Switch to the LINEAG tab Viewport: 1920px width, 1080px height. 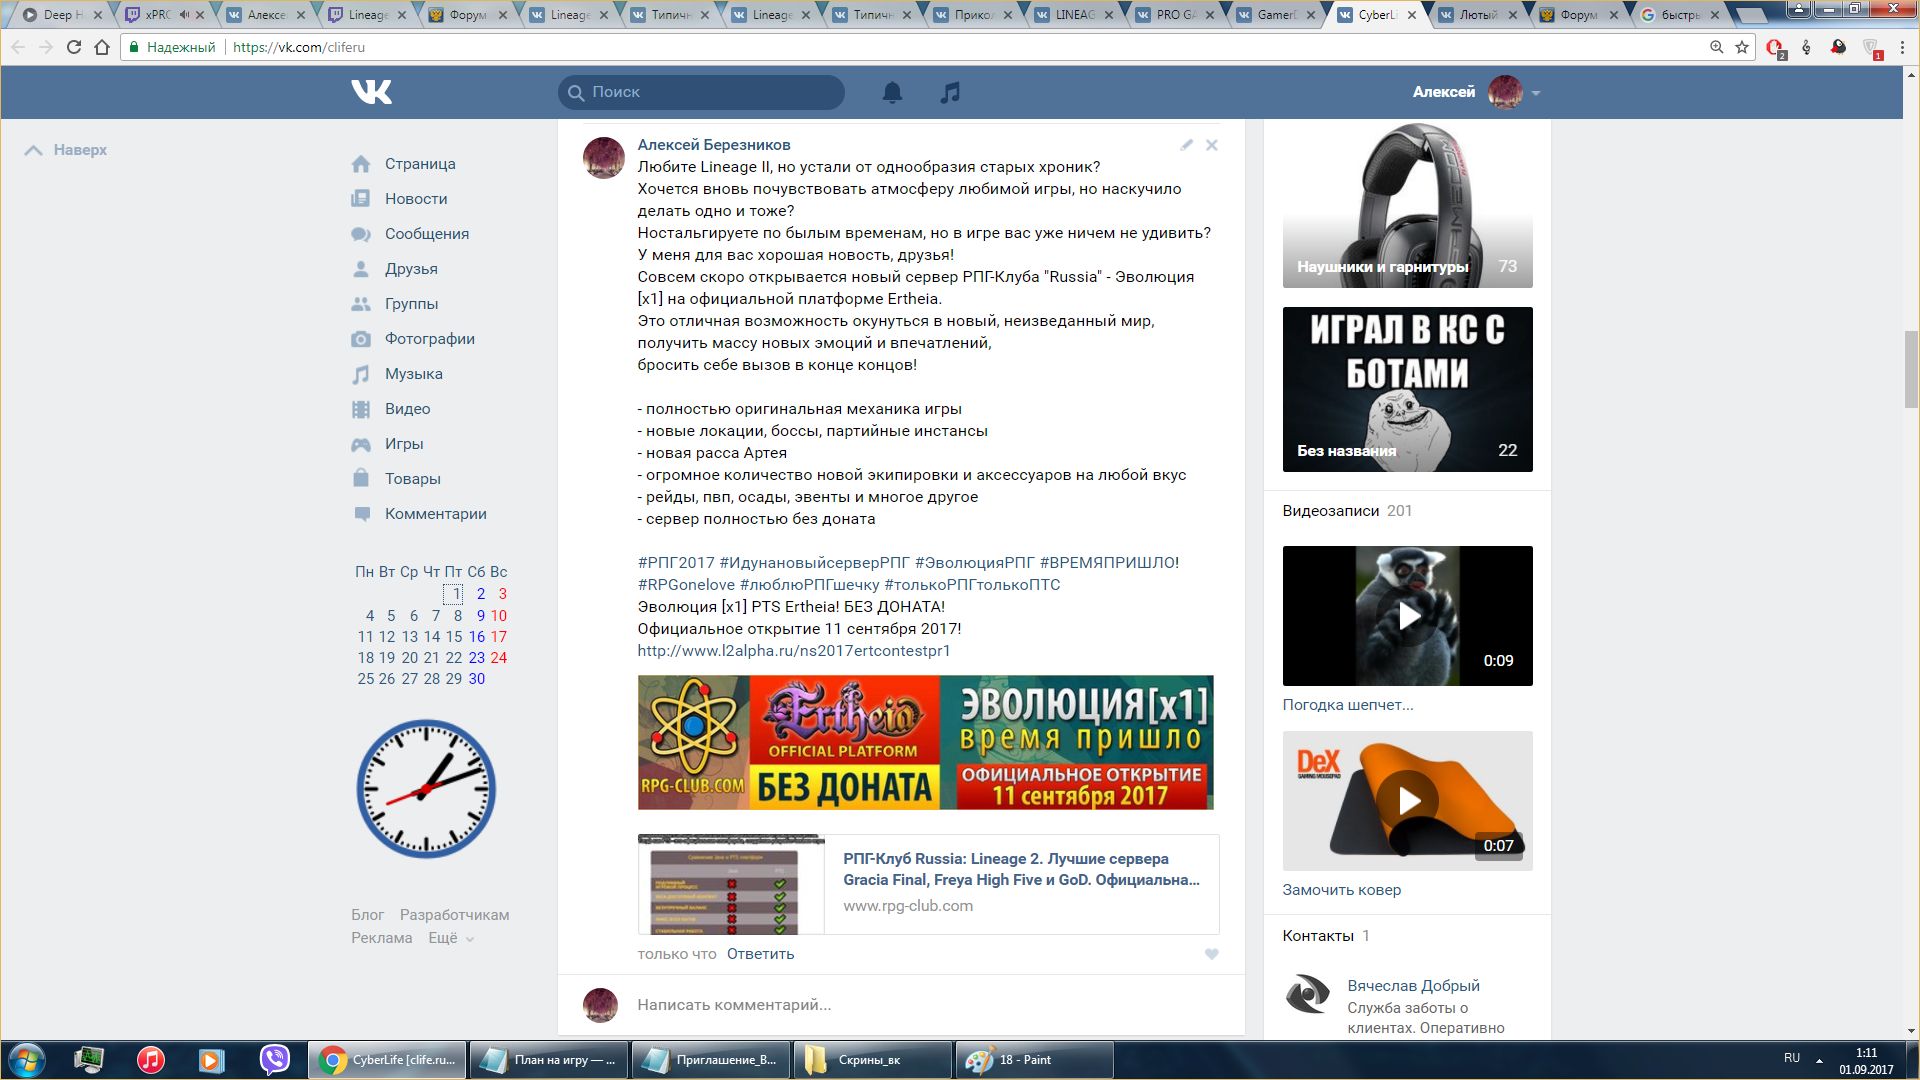pos(1074,15)
